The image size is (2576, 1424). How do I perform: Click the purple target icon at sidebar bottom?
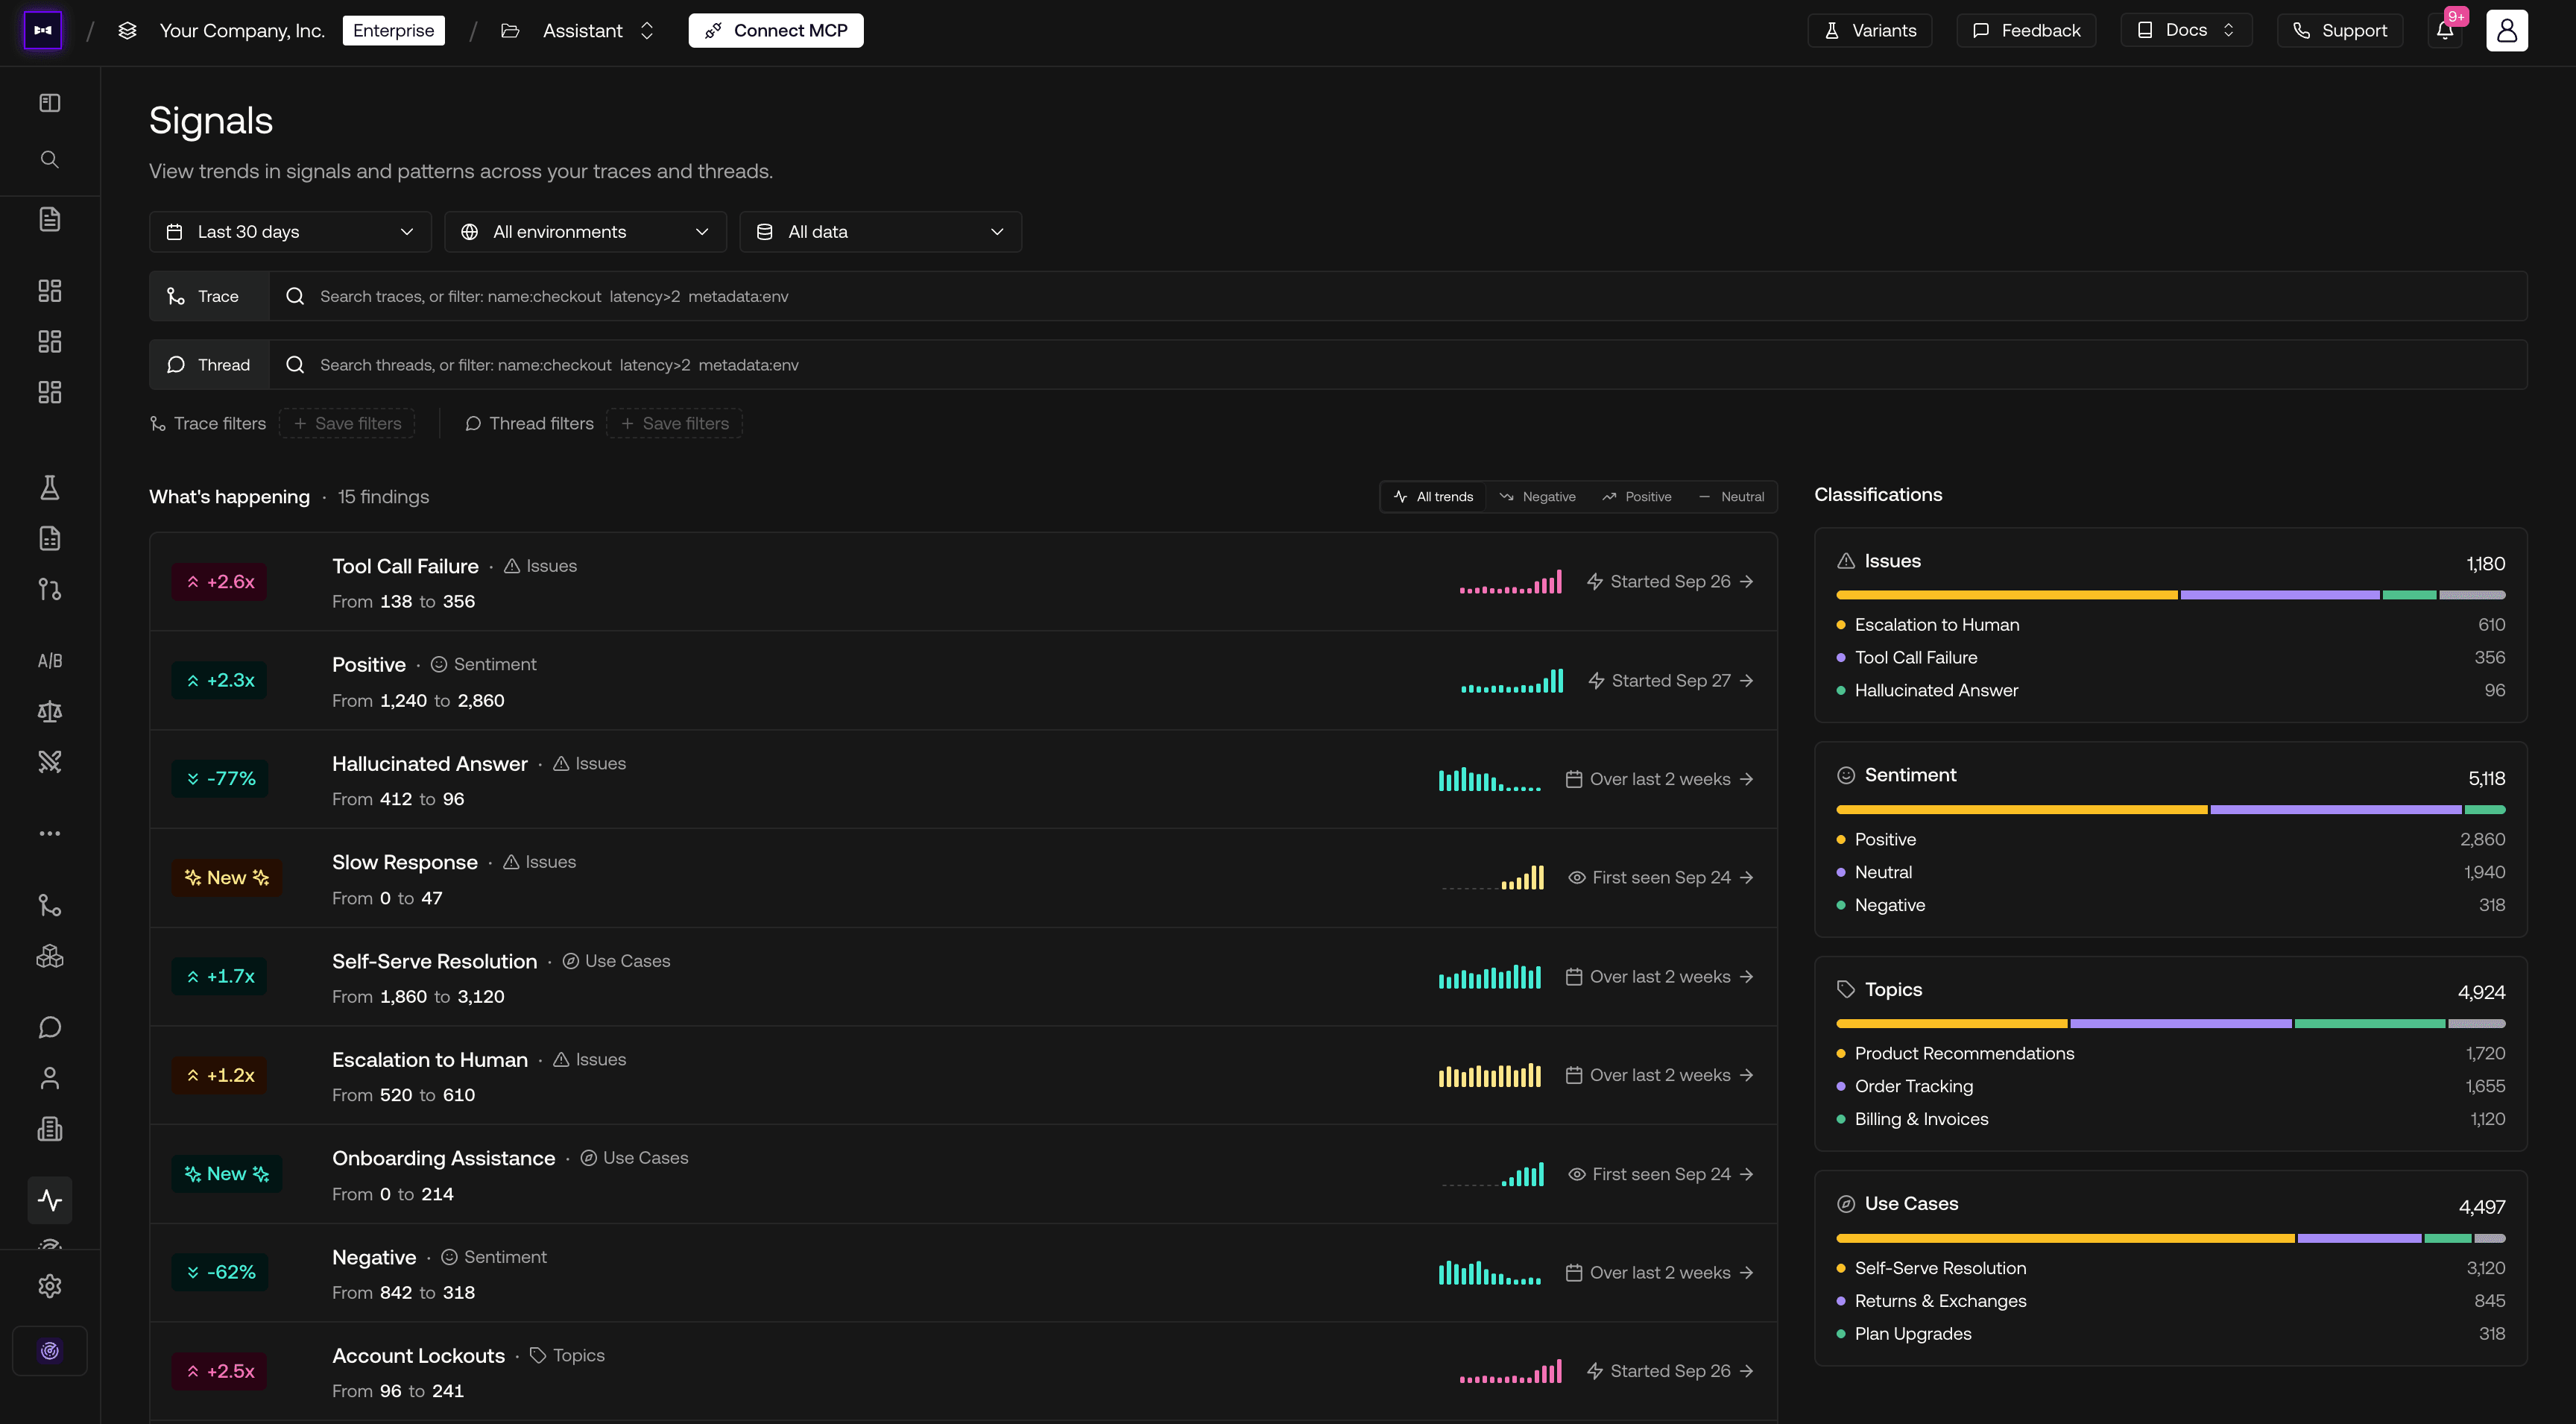49,1351
